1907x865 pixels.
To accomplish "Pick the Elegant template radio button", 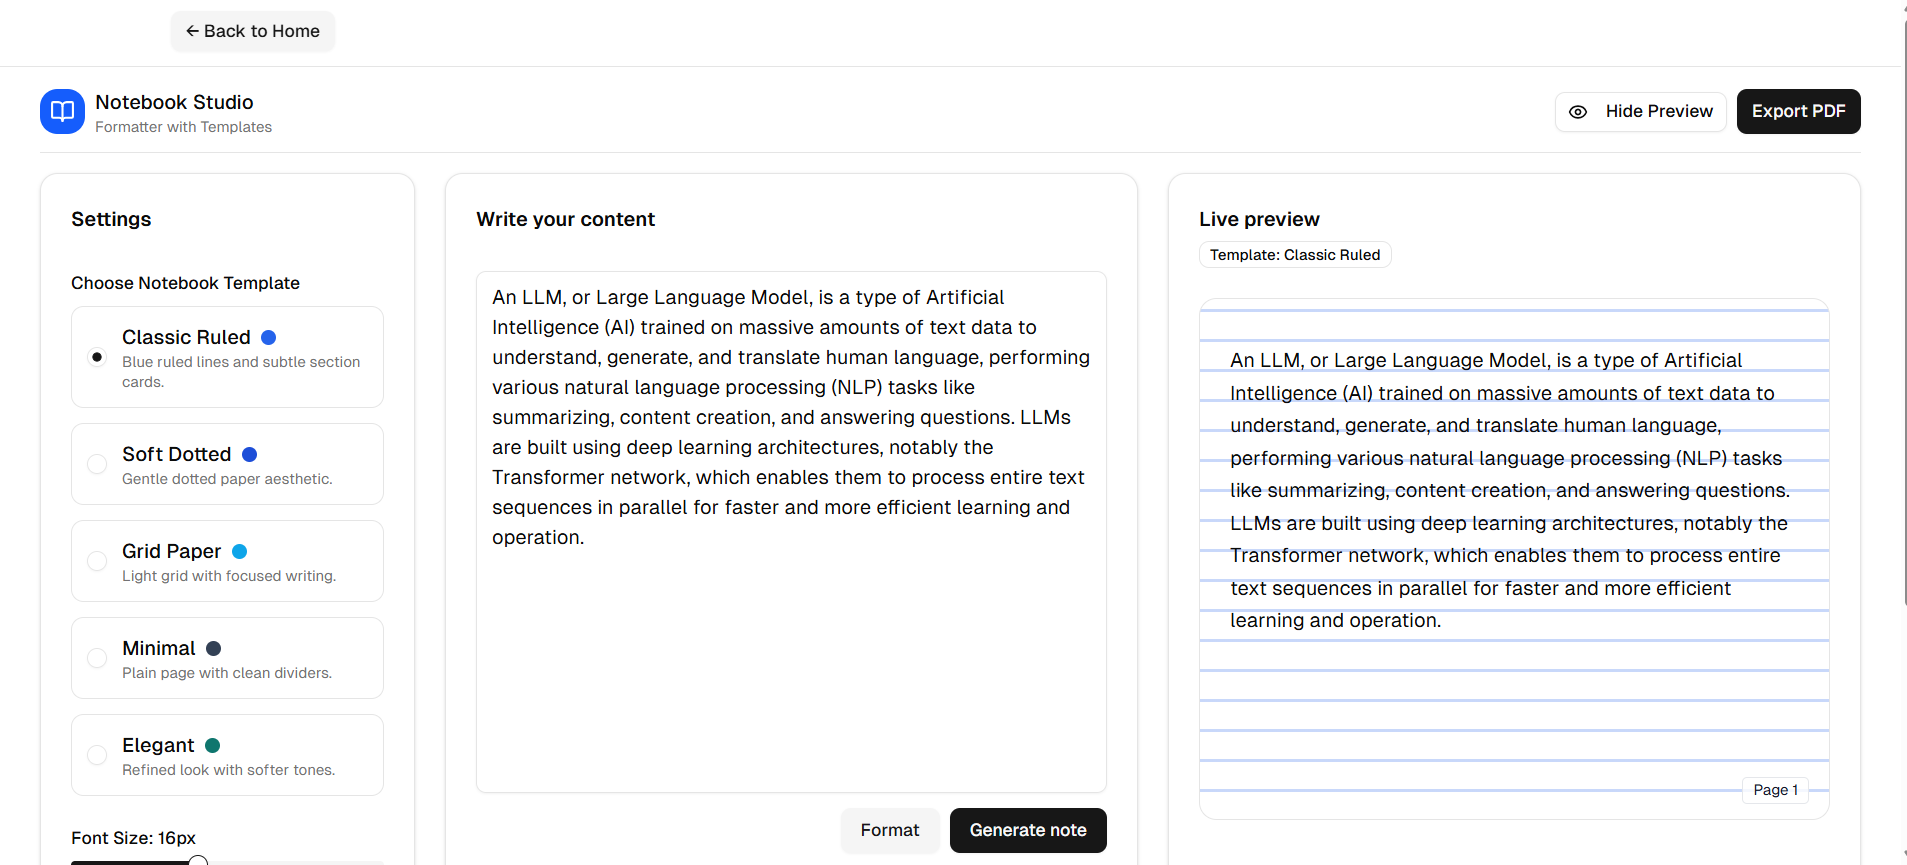I will pyautogui.click(x=97, y=755).
